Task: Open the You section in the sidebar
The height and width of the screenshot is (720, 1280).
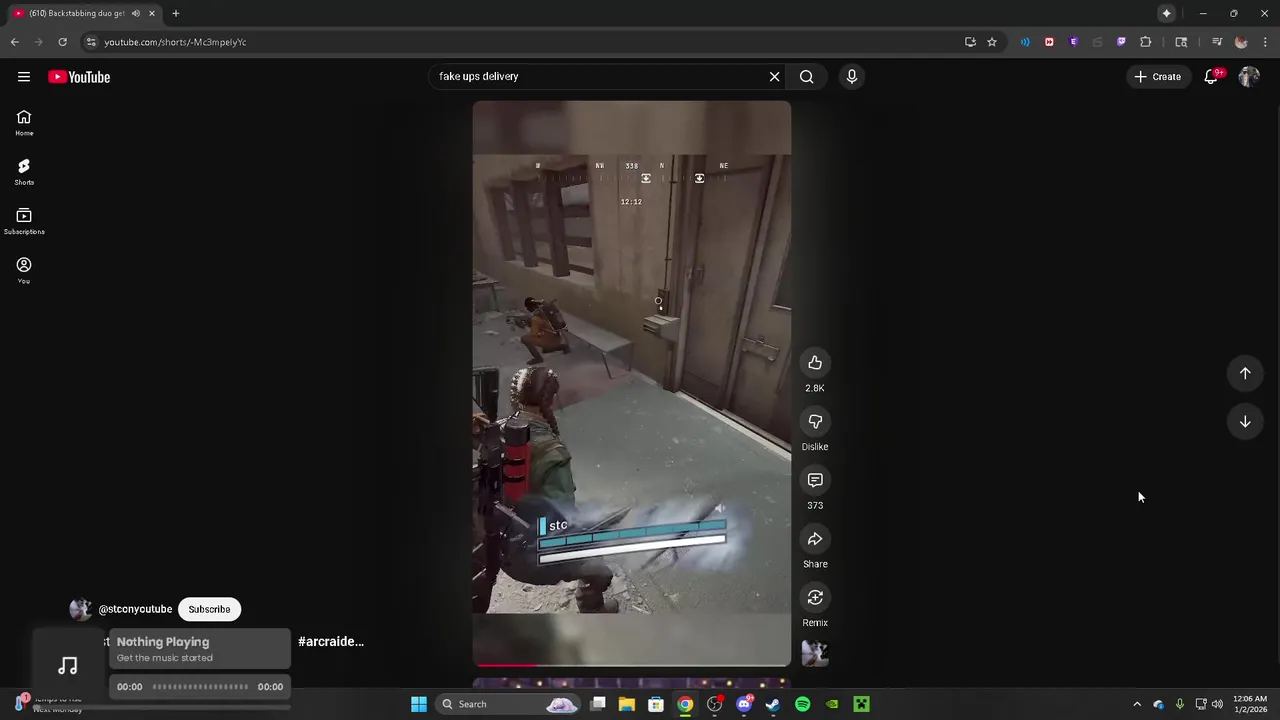Action: 24,270
